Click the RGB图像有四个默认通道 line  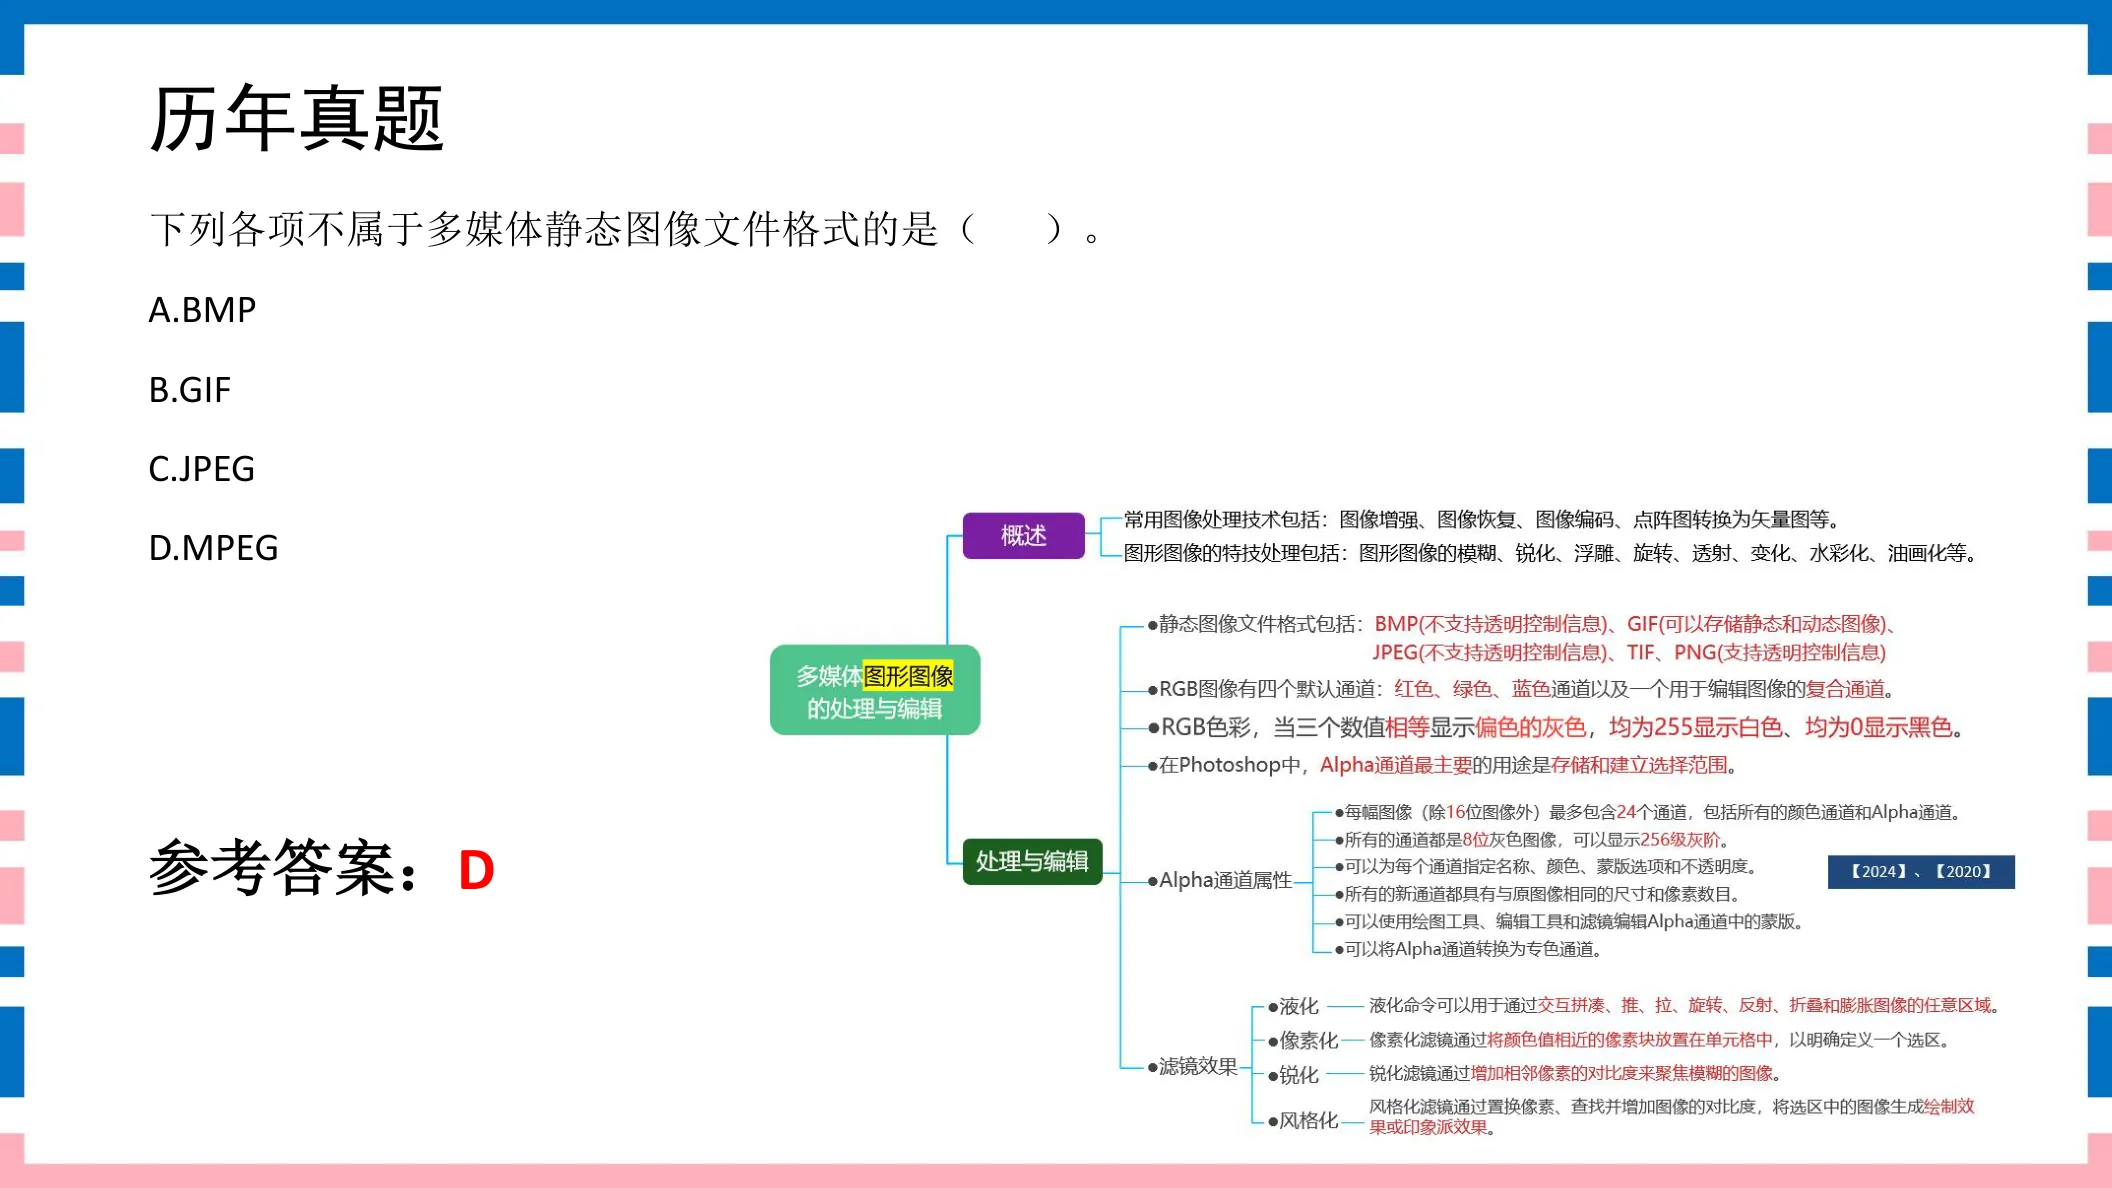point(1521,689)
